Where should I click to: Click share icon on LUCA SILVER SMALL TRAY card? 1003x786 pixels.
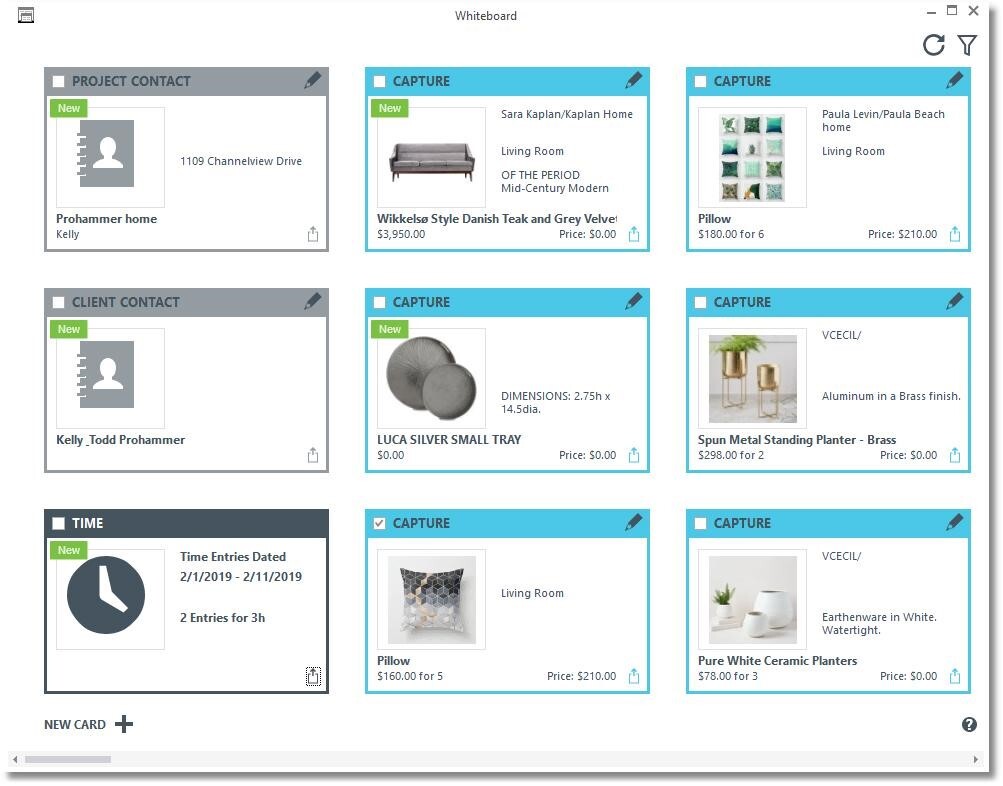pyautogui.click(x=634, y=456)
